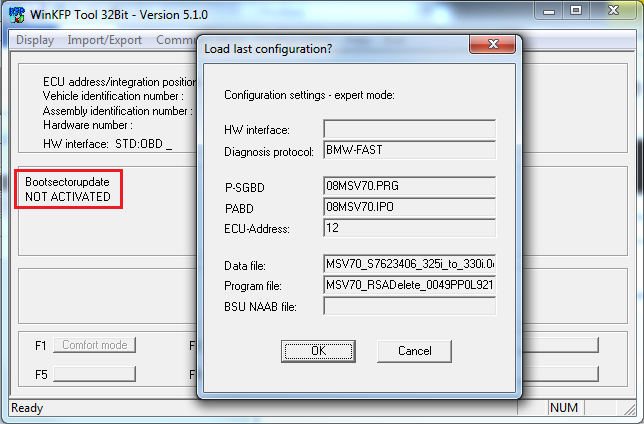644x424 pixels.
Task: Cancel loading the last configuration
Action: coord(414,351)
